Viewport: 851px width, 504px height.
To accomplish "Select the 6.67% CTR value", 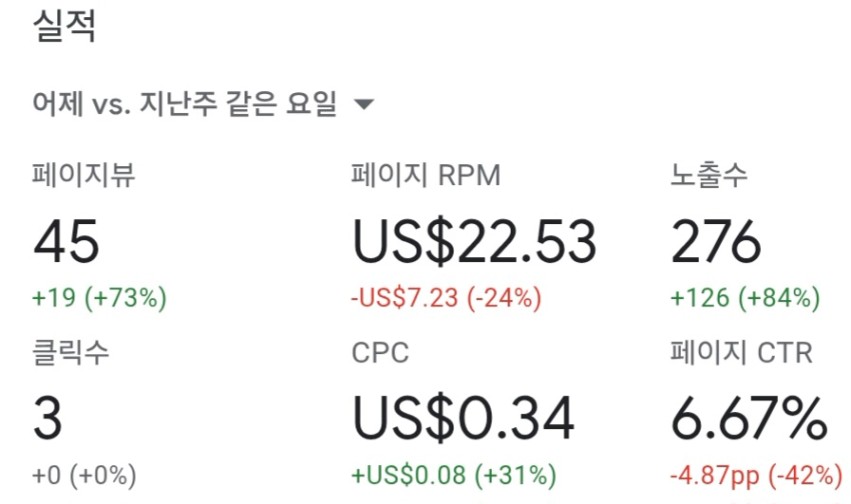I will click(x=749, y=418).
